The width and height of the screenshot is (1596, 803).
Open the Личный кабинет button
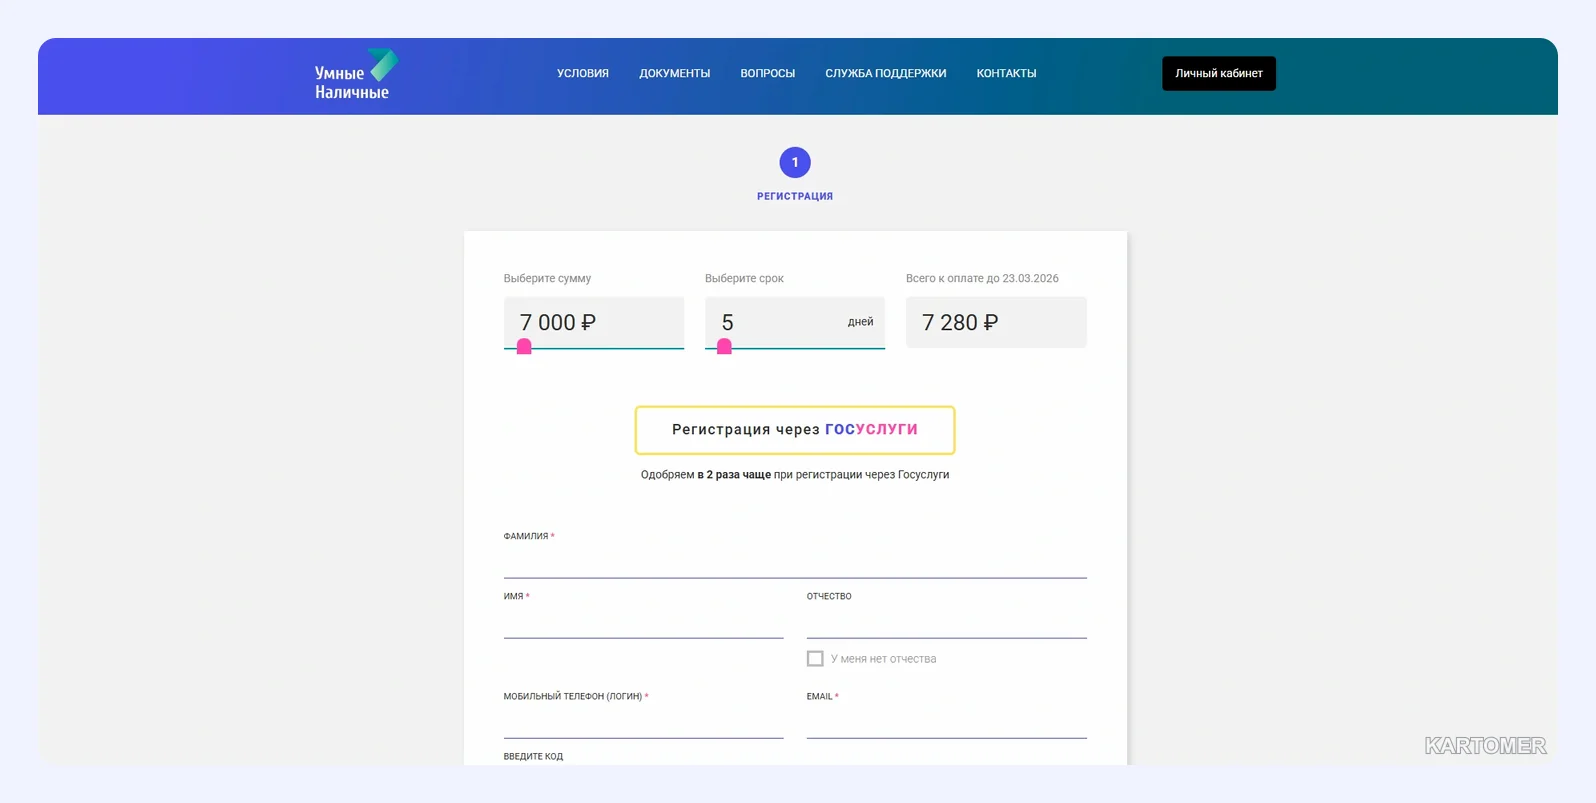1219,73
